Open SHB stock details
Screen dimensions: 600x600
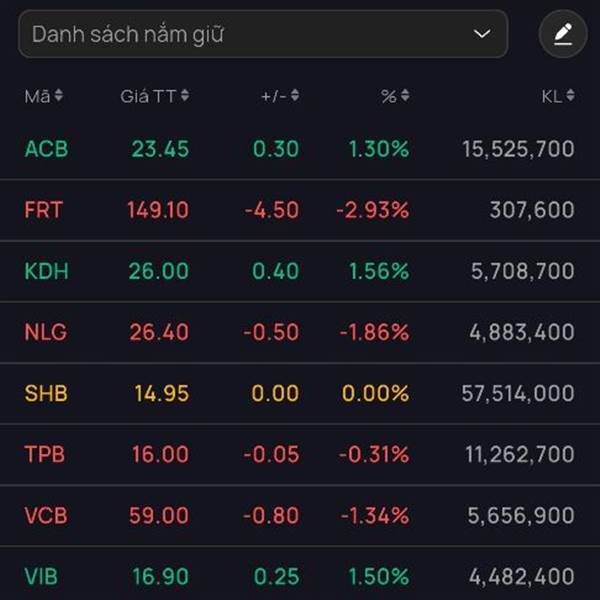[300, 393]
